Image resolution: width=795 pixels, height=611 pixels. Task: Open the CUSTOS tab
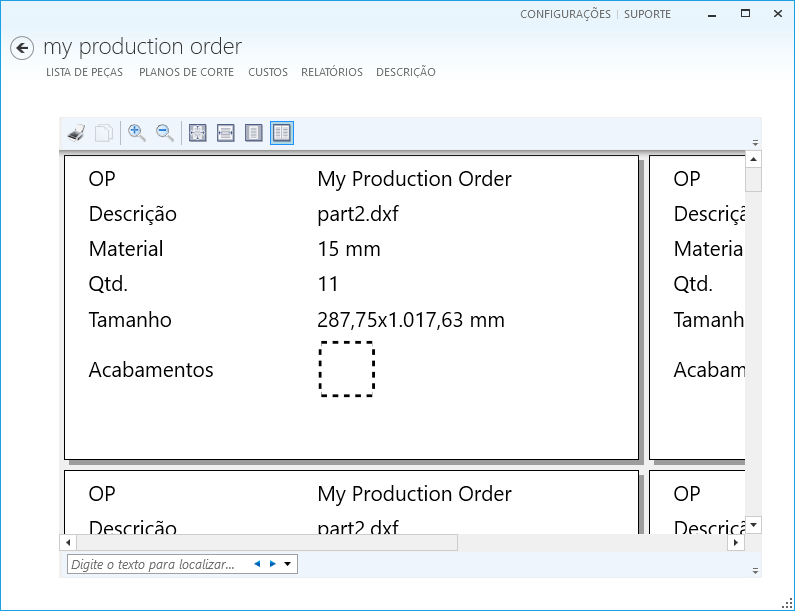[268, 72]
